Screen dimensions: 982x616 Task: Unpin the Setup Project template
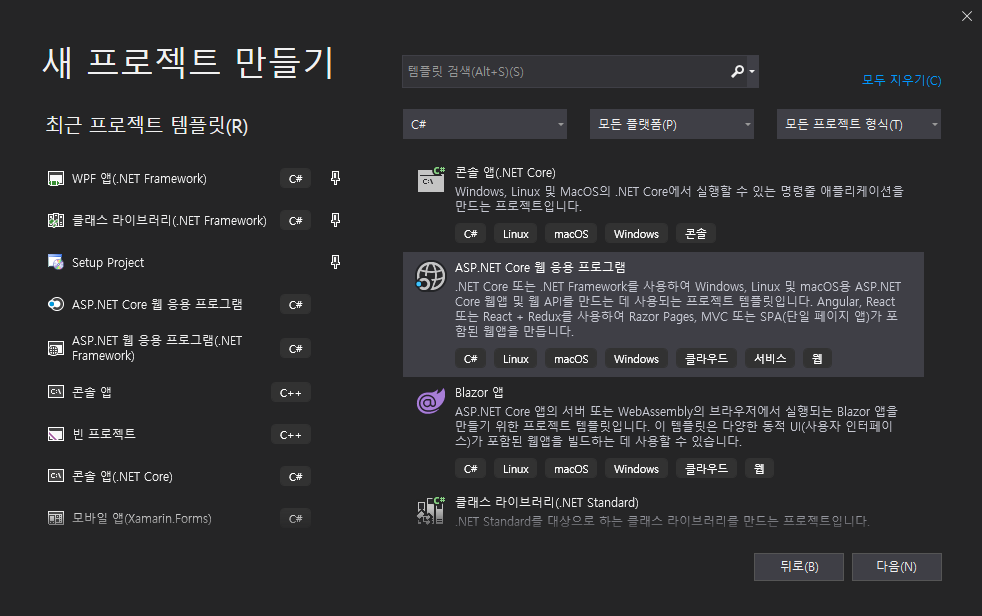tap(336, 262)
